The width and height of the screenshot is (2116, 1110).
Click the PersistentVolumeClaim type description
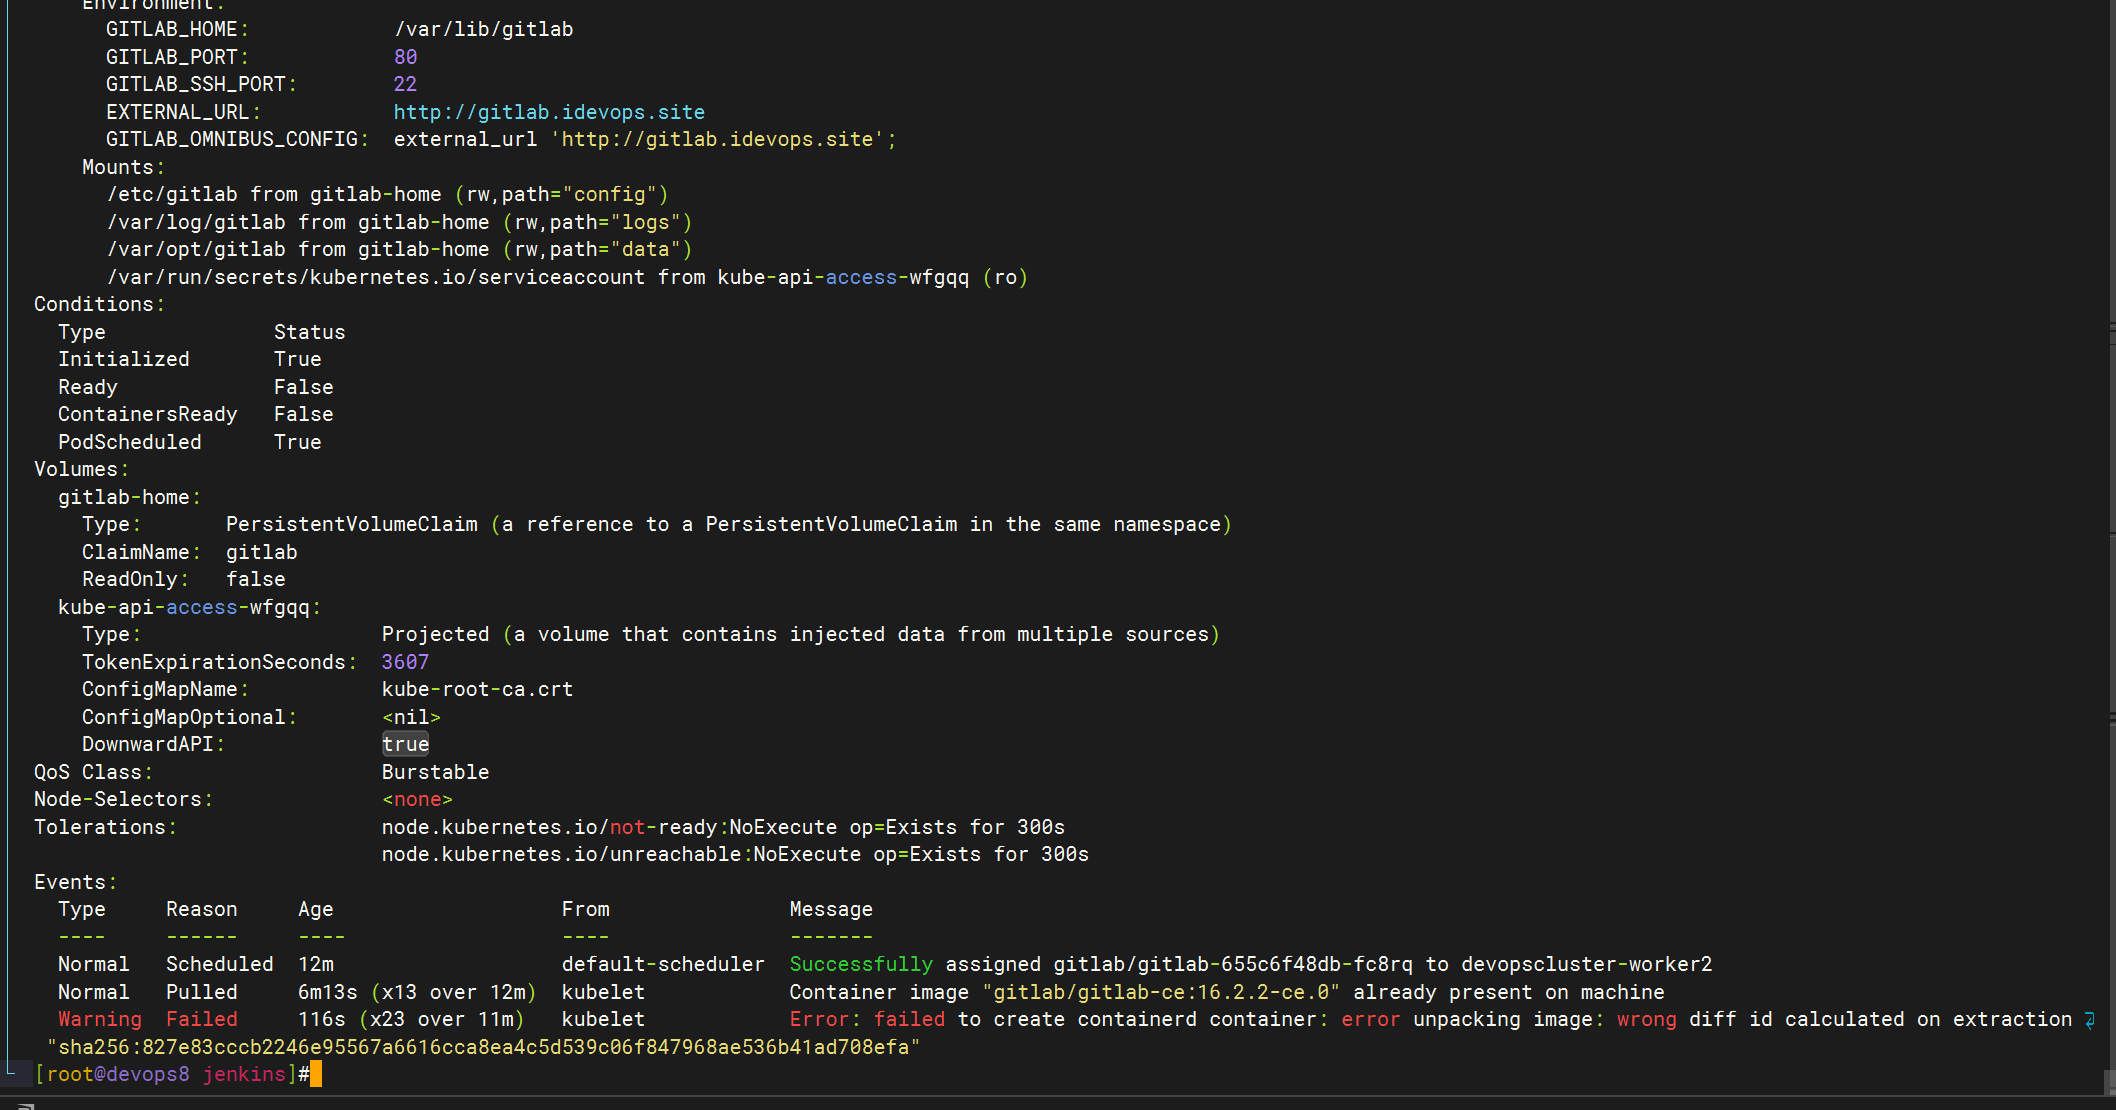(728, 524)
